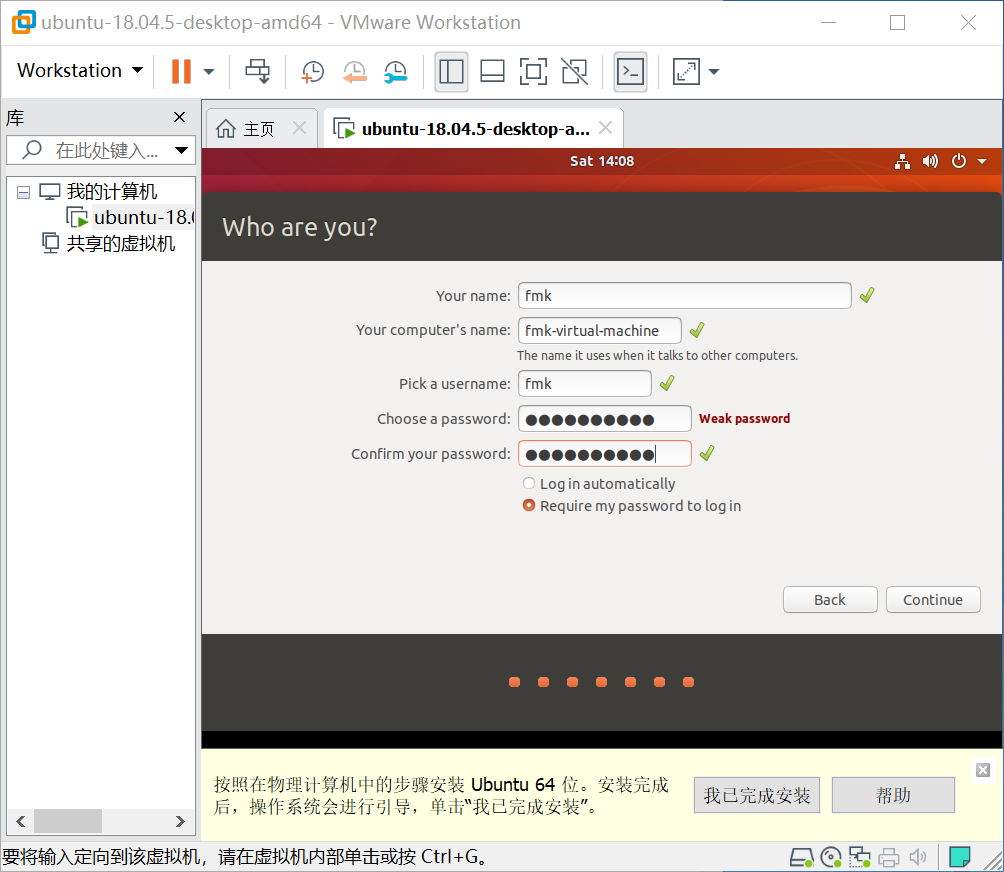Revert the virtual machine to previous snapshot
Image resolution: width=1004 pixels, height=872 pixels.
coord(354,72)
